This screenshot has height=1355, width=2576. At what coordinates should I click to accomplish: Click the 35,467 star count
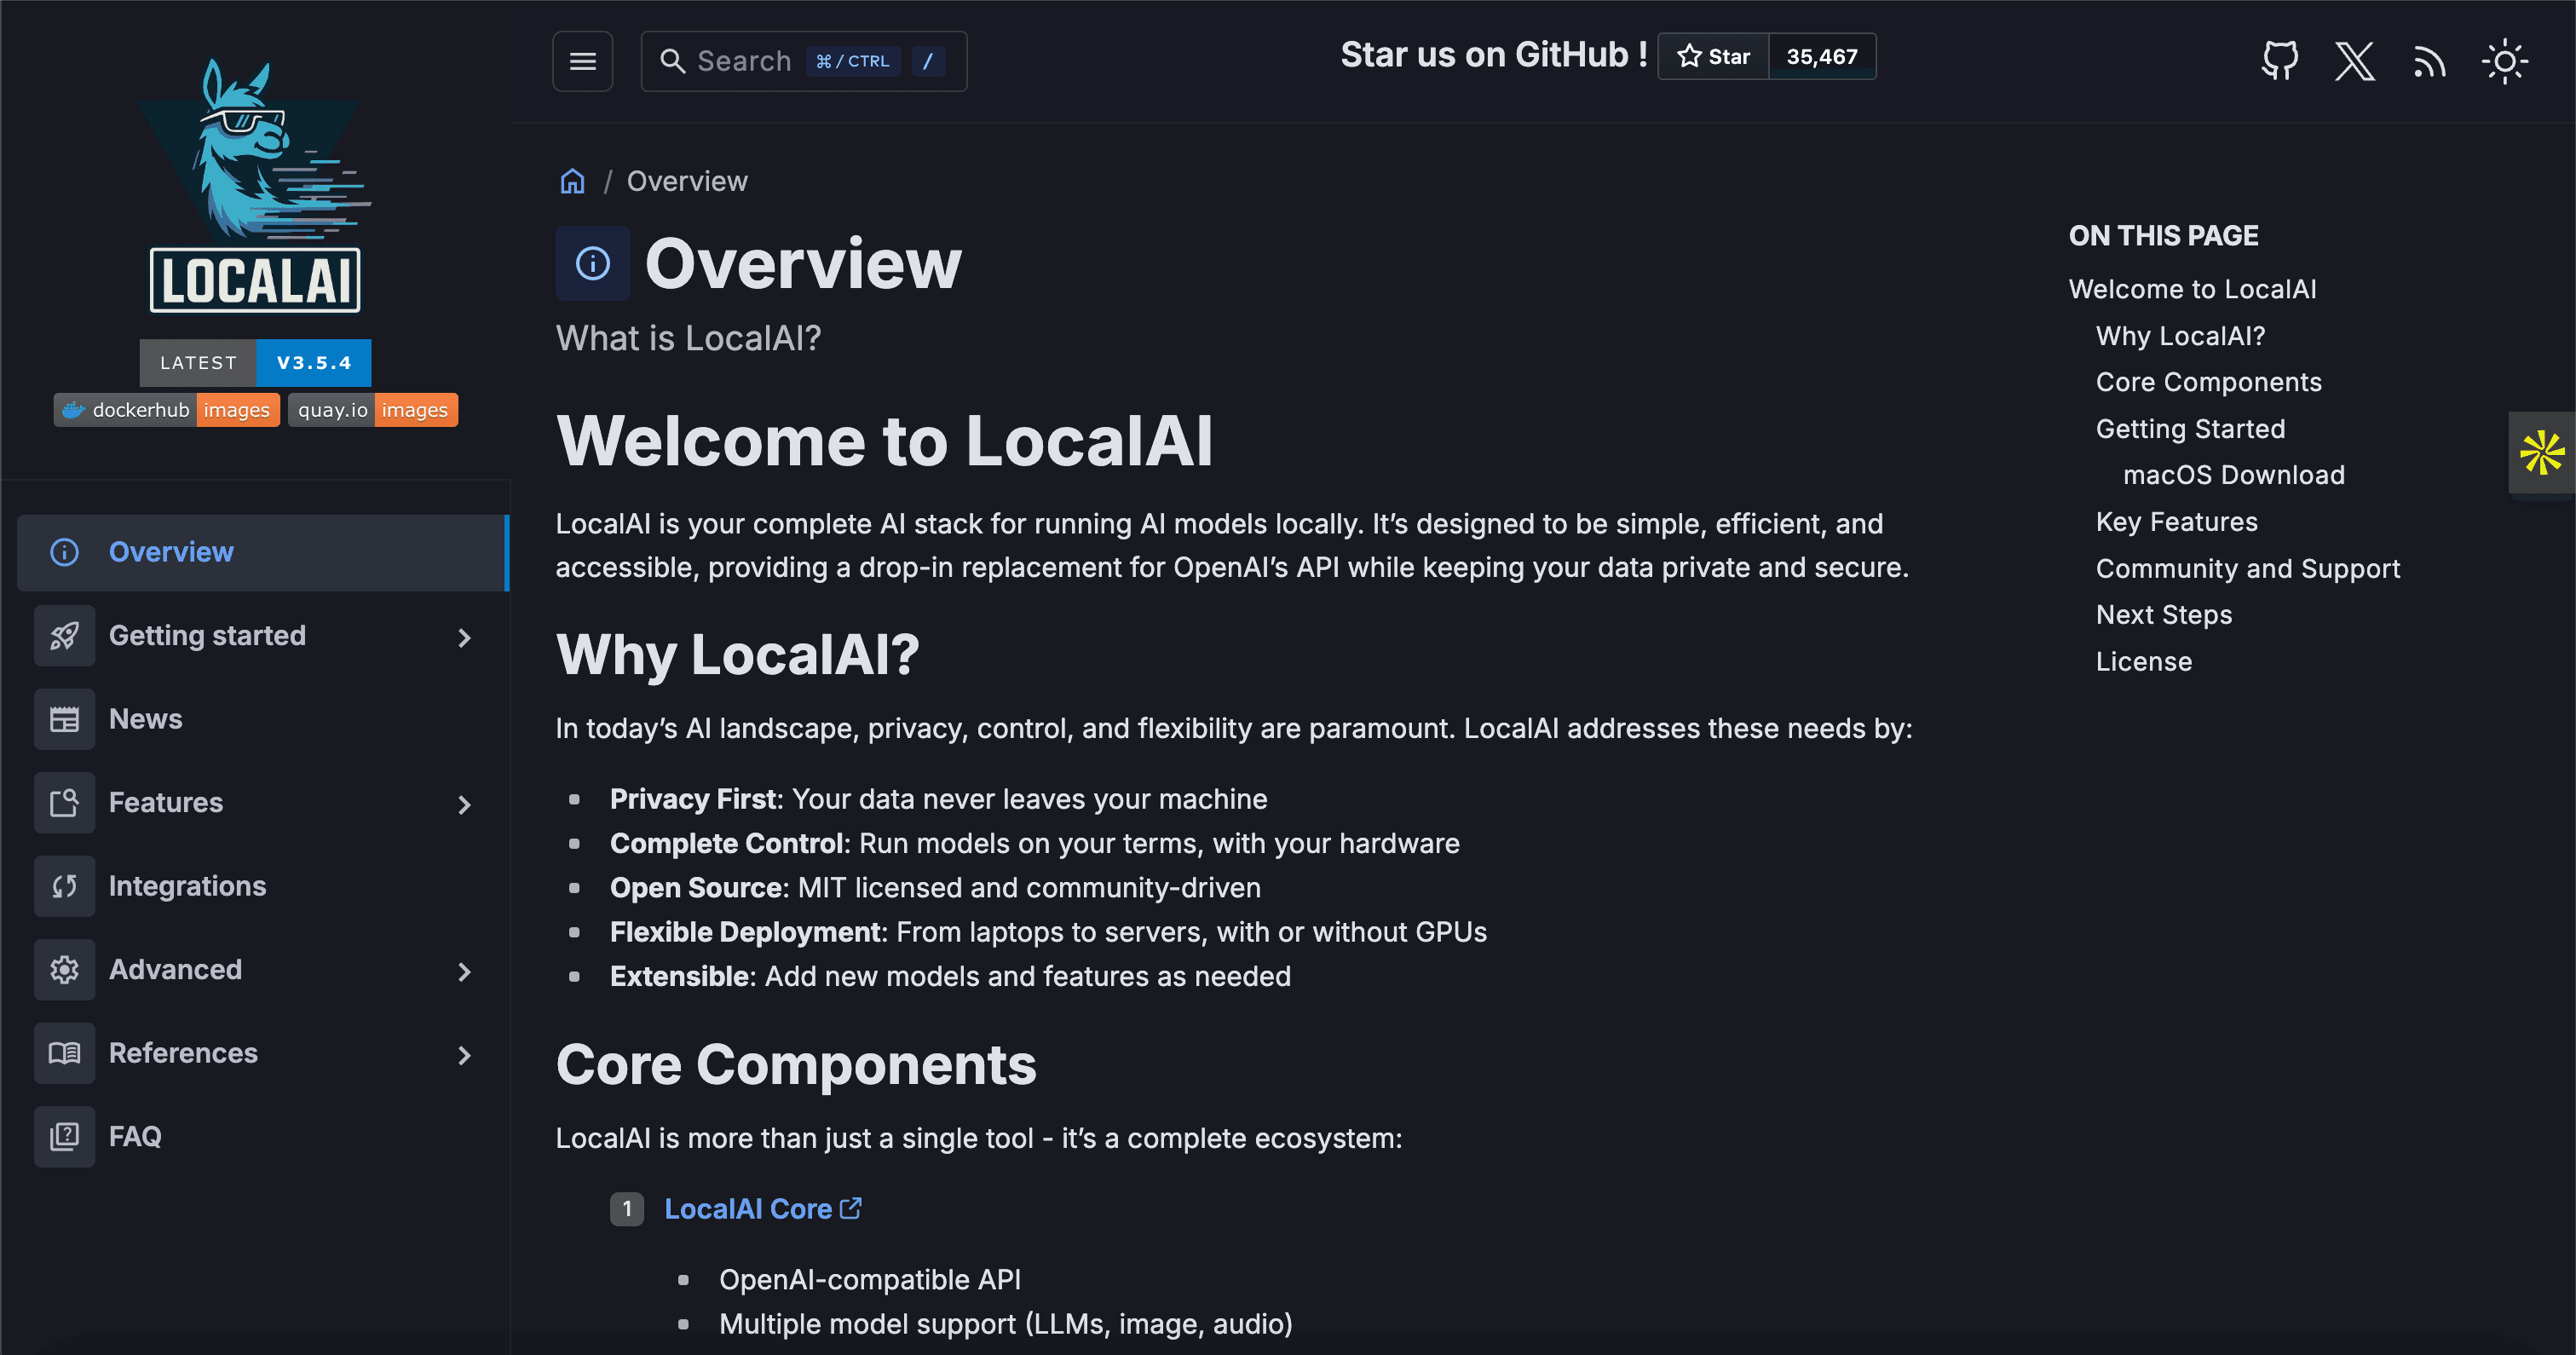pyautogui.click(x=1822, y=56)
